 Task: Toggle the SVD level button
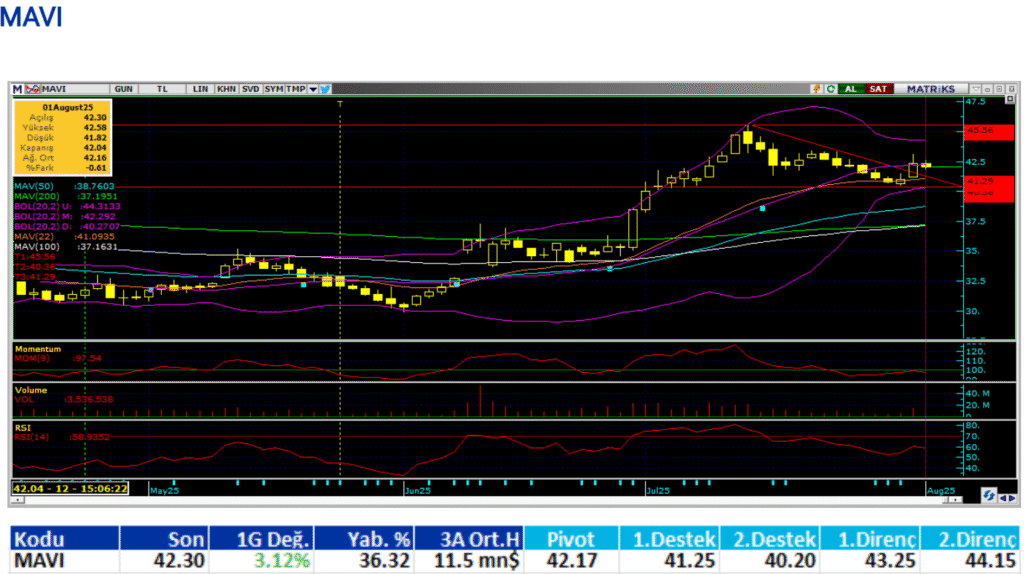click(250, 89)
